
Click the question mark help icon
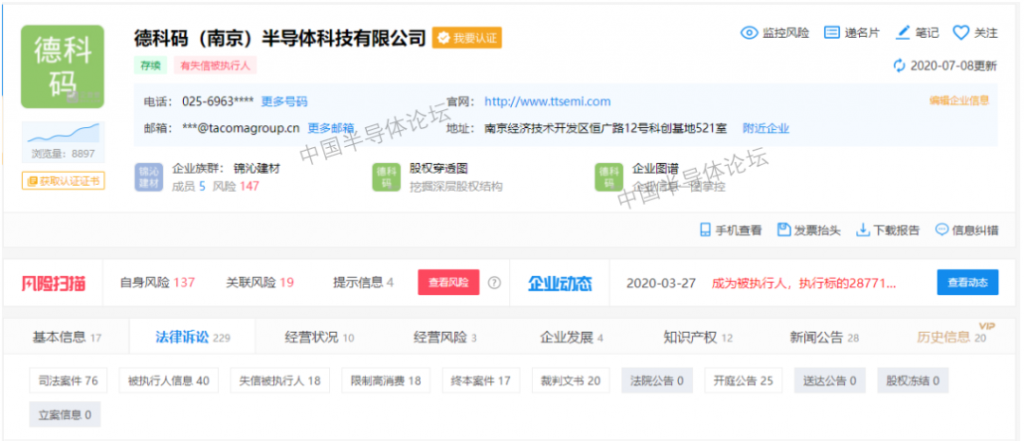pos(494,283)
